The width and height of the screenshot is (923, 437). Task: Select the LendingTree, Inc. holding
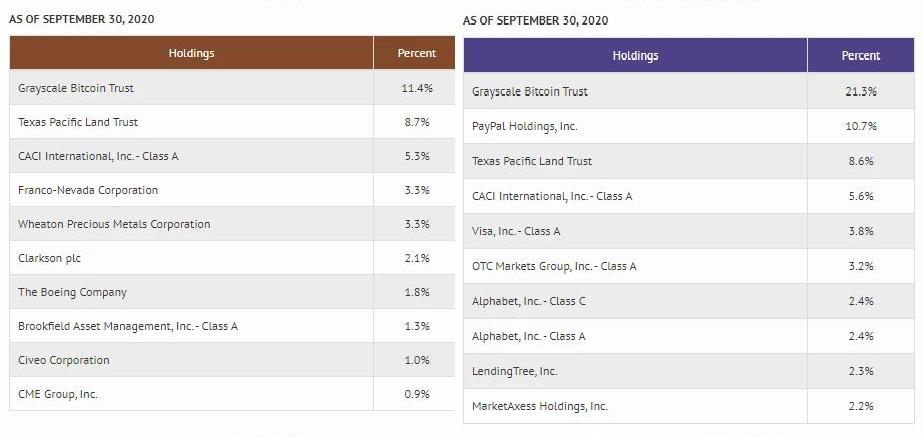click(x=515, y=371)
